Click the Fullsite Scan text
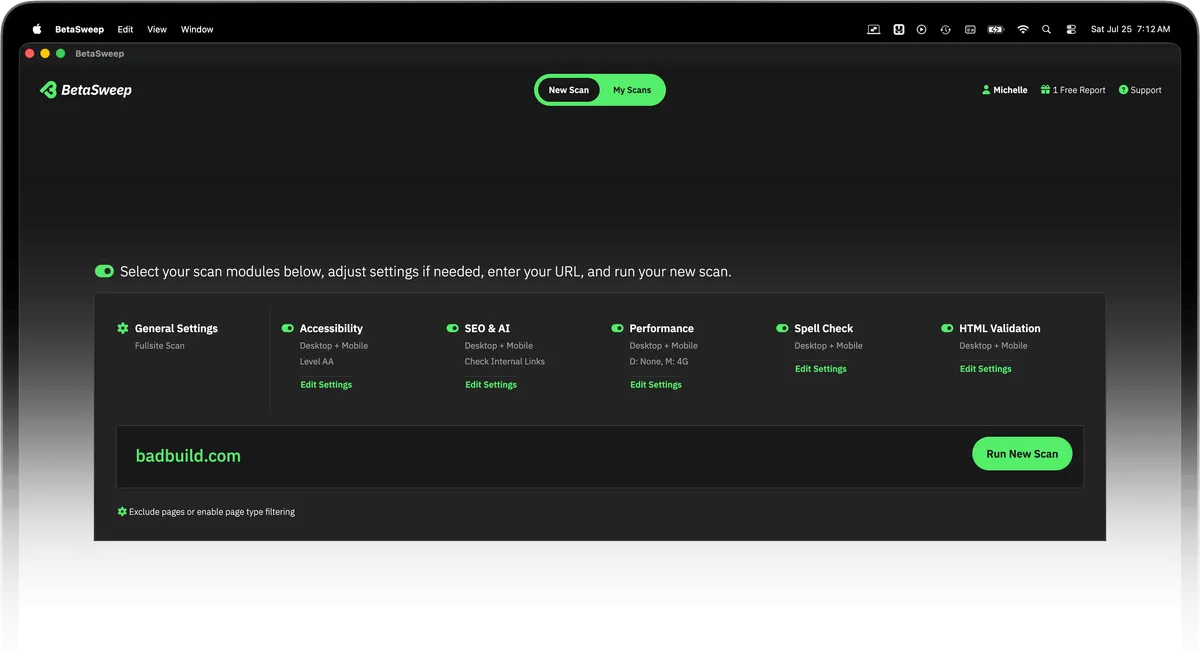The image size is (1200, 665). pyautogui.click(x=160, y=346)
